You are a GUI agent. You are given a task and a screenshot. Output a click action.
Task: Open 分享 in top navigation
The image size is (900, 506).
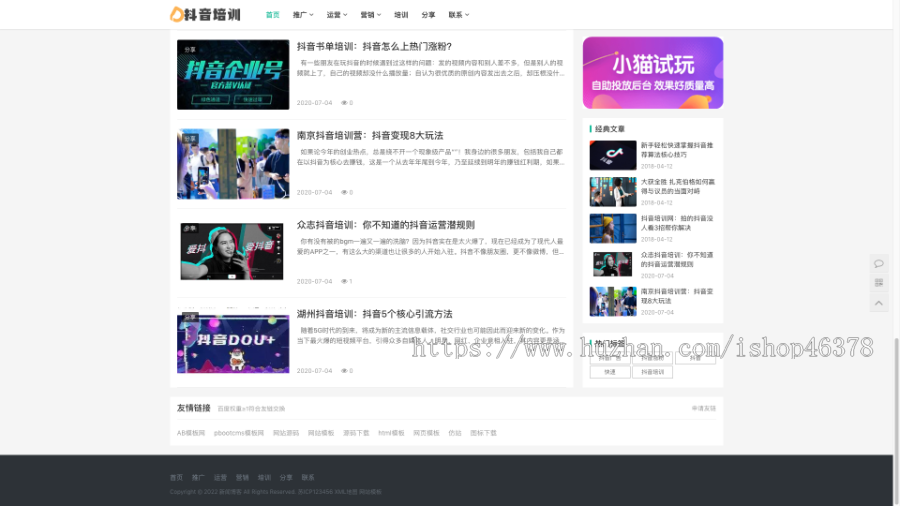(428, 15)
